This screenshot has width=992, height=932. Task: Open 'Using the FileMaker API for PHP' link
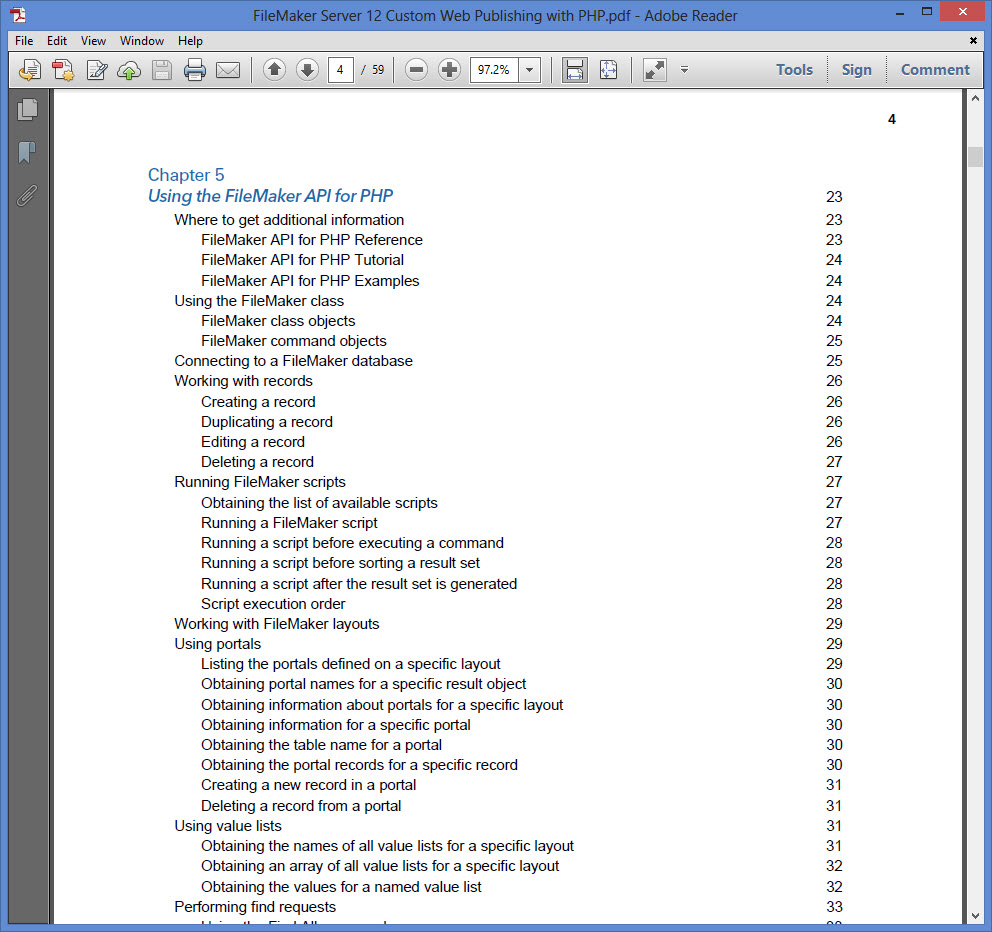pos(270,196)
